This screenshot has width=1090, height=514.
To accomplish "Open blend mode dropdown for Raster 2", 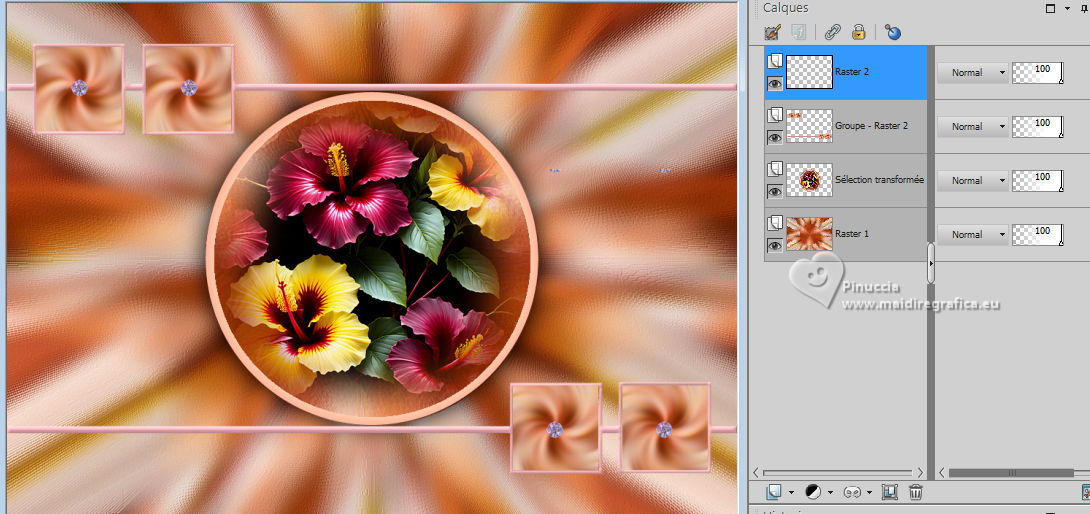I will coord(972,72).
